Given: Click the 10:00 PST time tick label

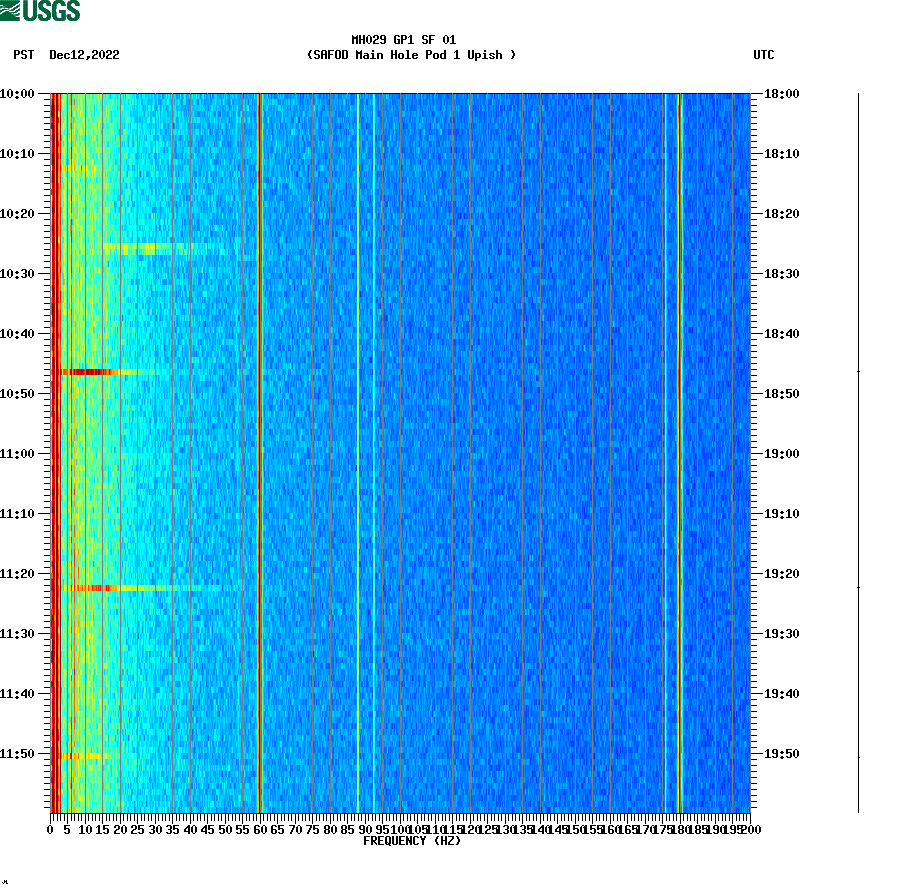Looking at the screenshot, I should [20, 94].
